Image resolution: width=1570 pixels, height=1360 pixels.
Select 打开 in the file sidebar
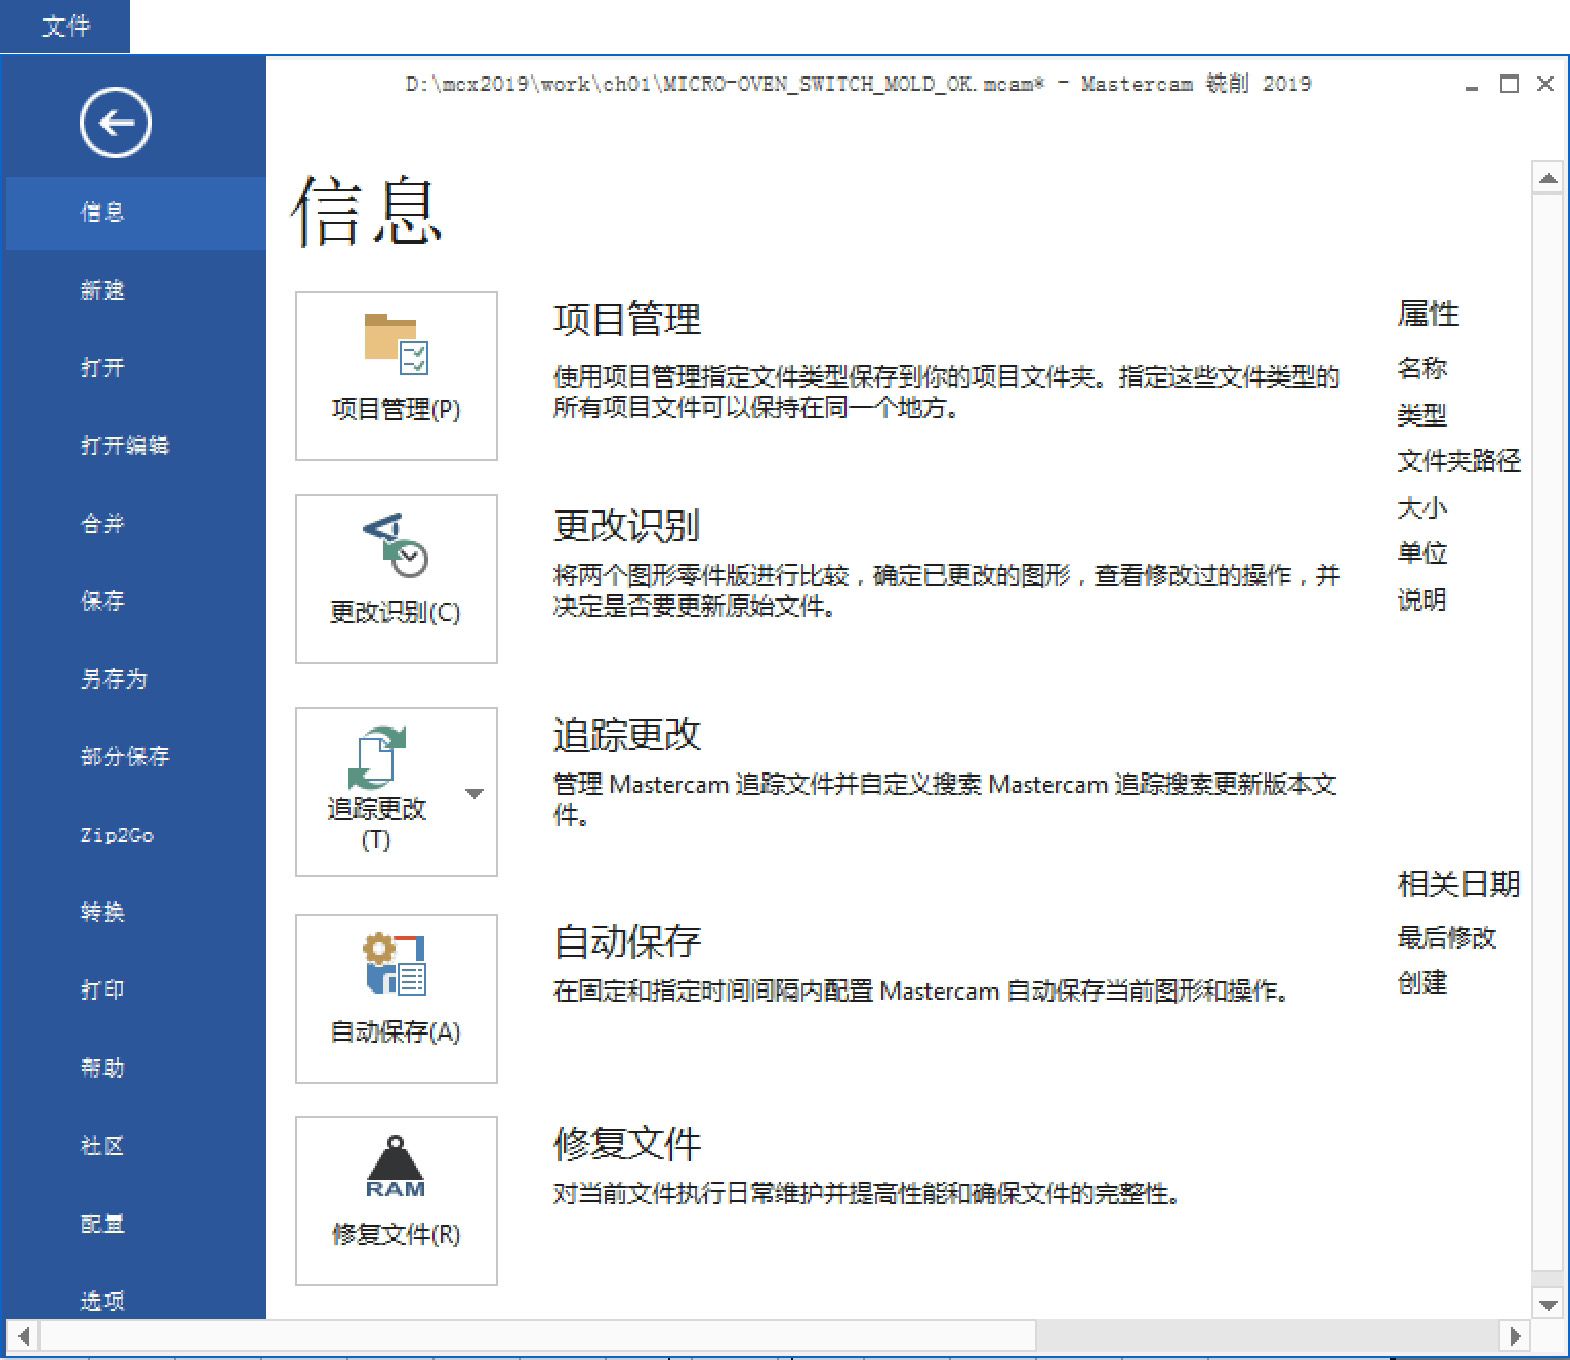tap(103, 368)
